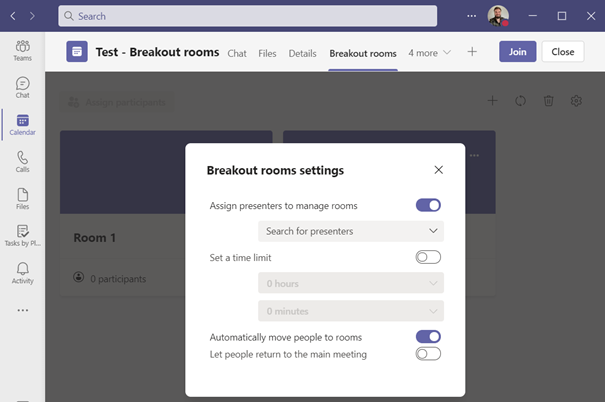Switch to the Files tab

[267, 53]
